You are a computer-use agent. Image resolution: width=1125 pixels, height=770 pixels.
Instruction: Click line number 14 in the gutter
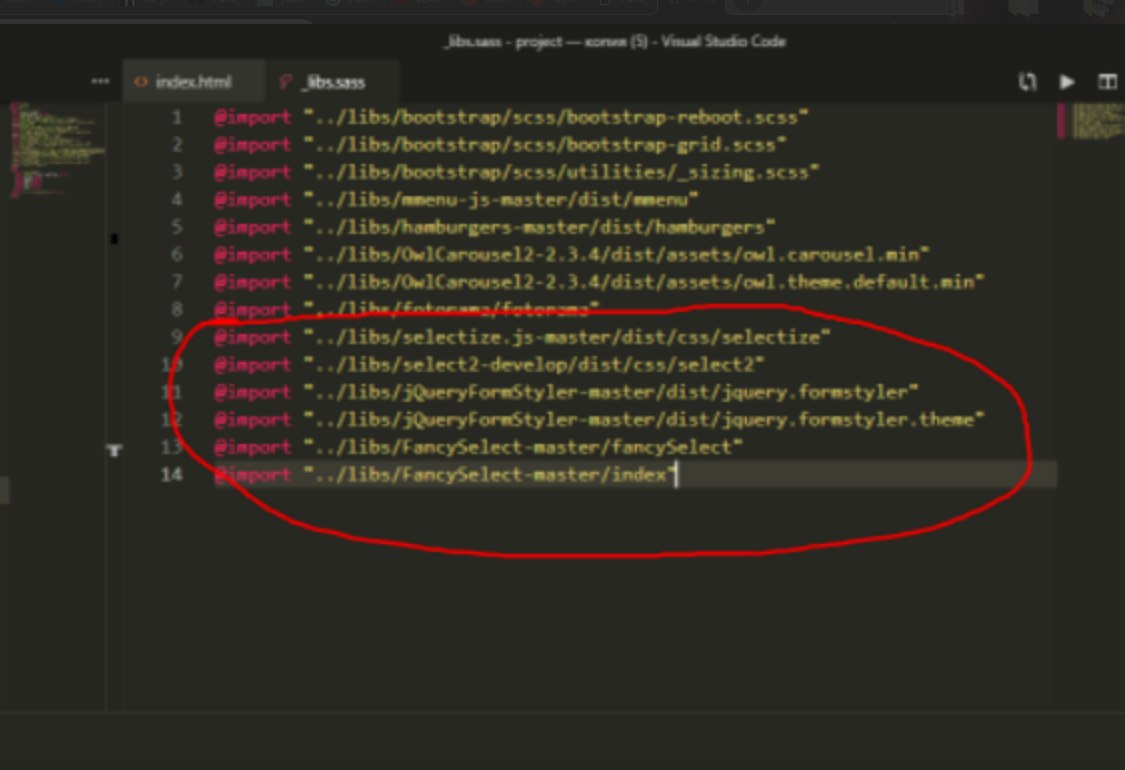pos(171,474)
